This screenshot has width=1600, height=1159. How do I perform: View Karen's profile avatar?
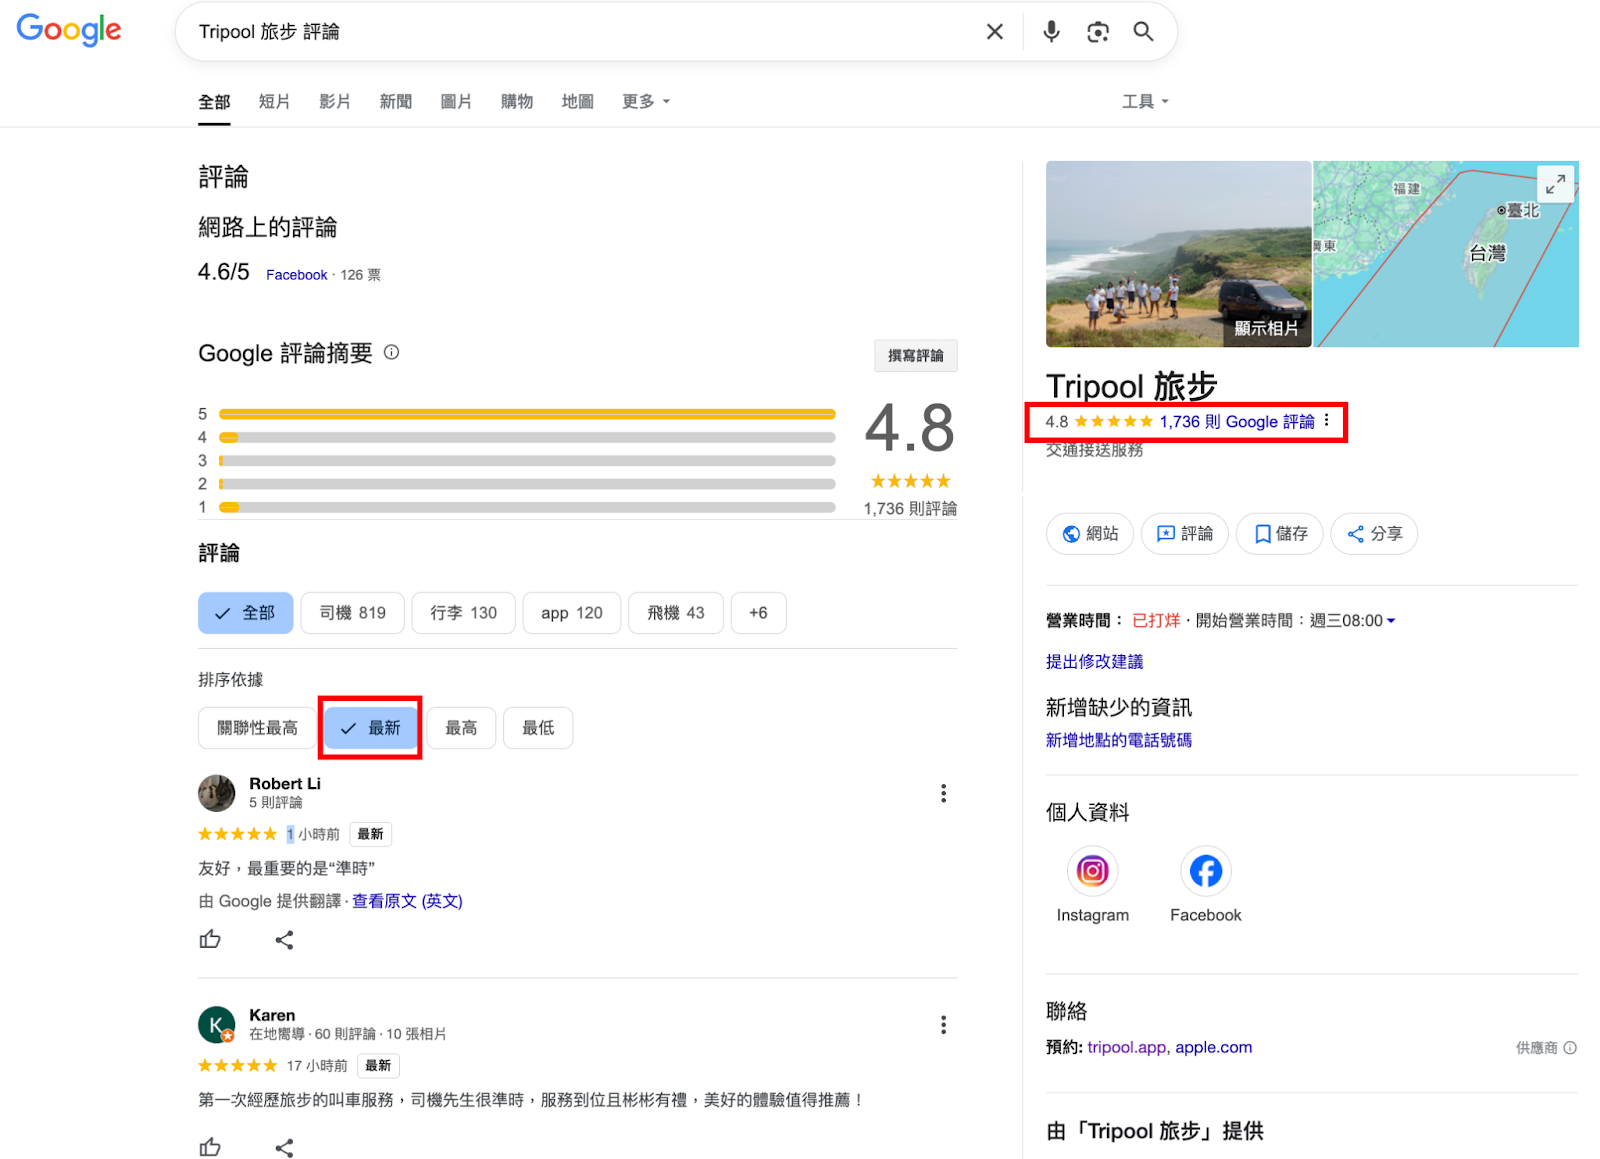tap(217, 1025)
